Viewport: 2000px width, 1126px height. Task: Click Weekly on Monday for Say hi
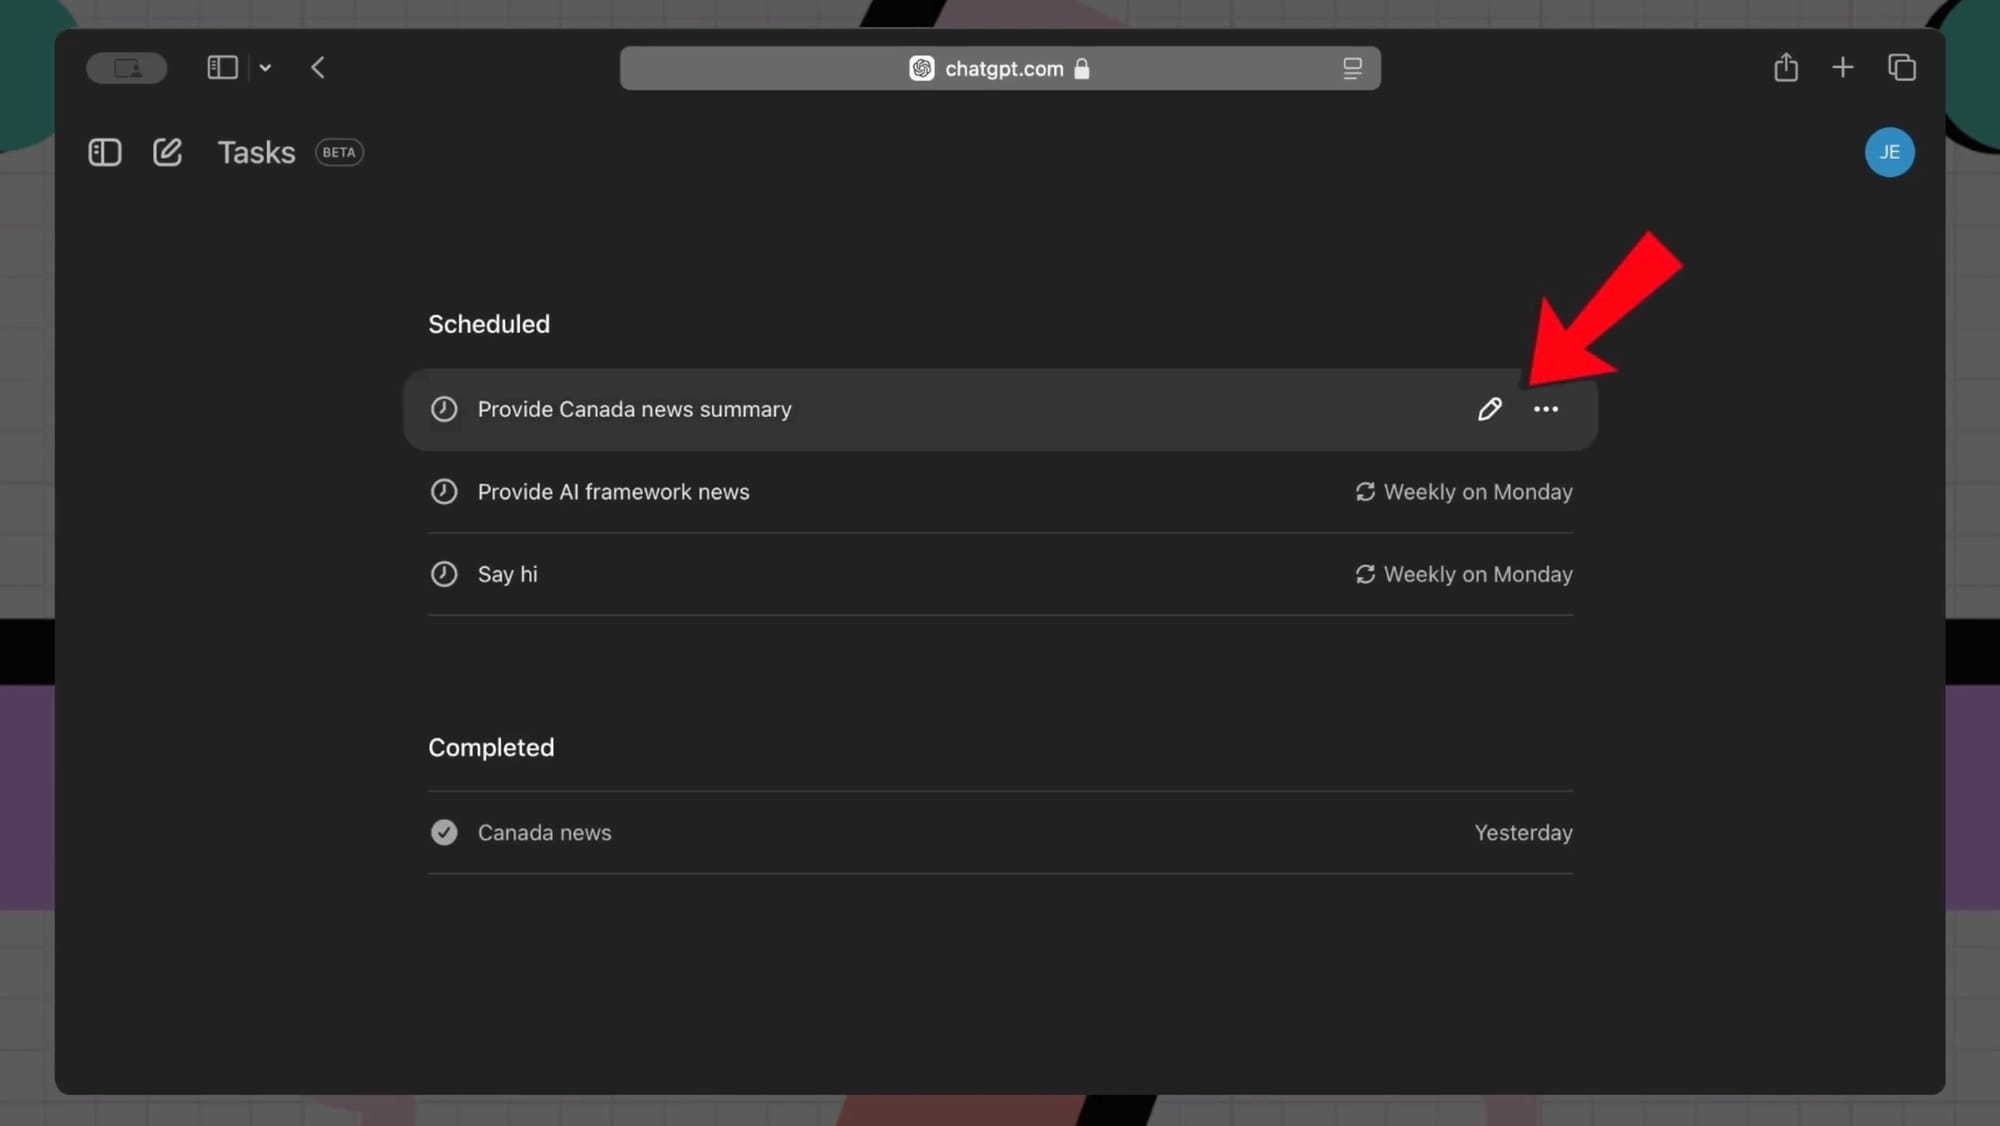coord(1464,574)
